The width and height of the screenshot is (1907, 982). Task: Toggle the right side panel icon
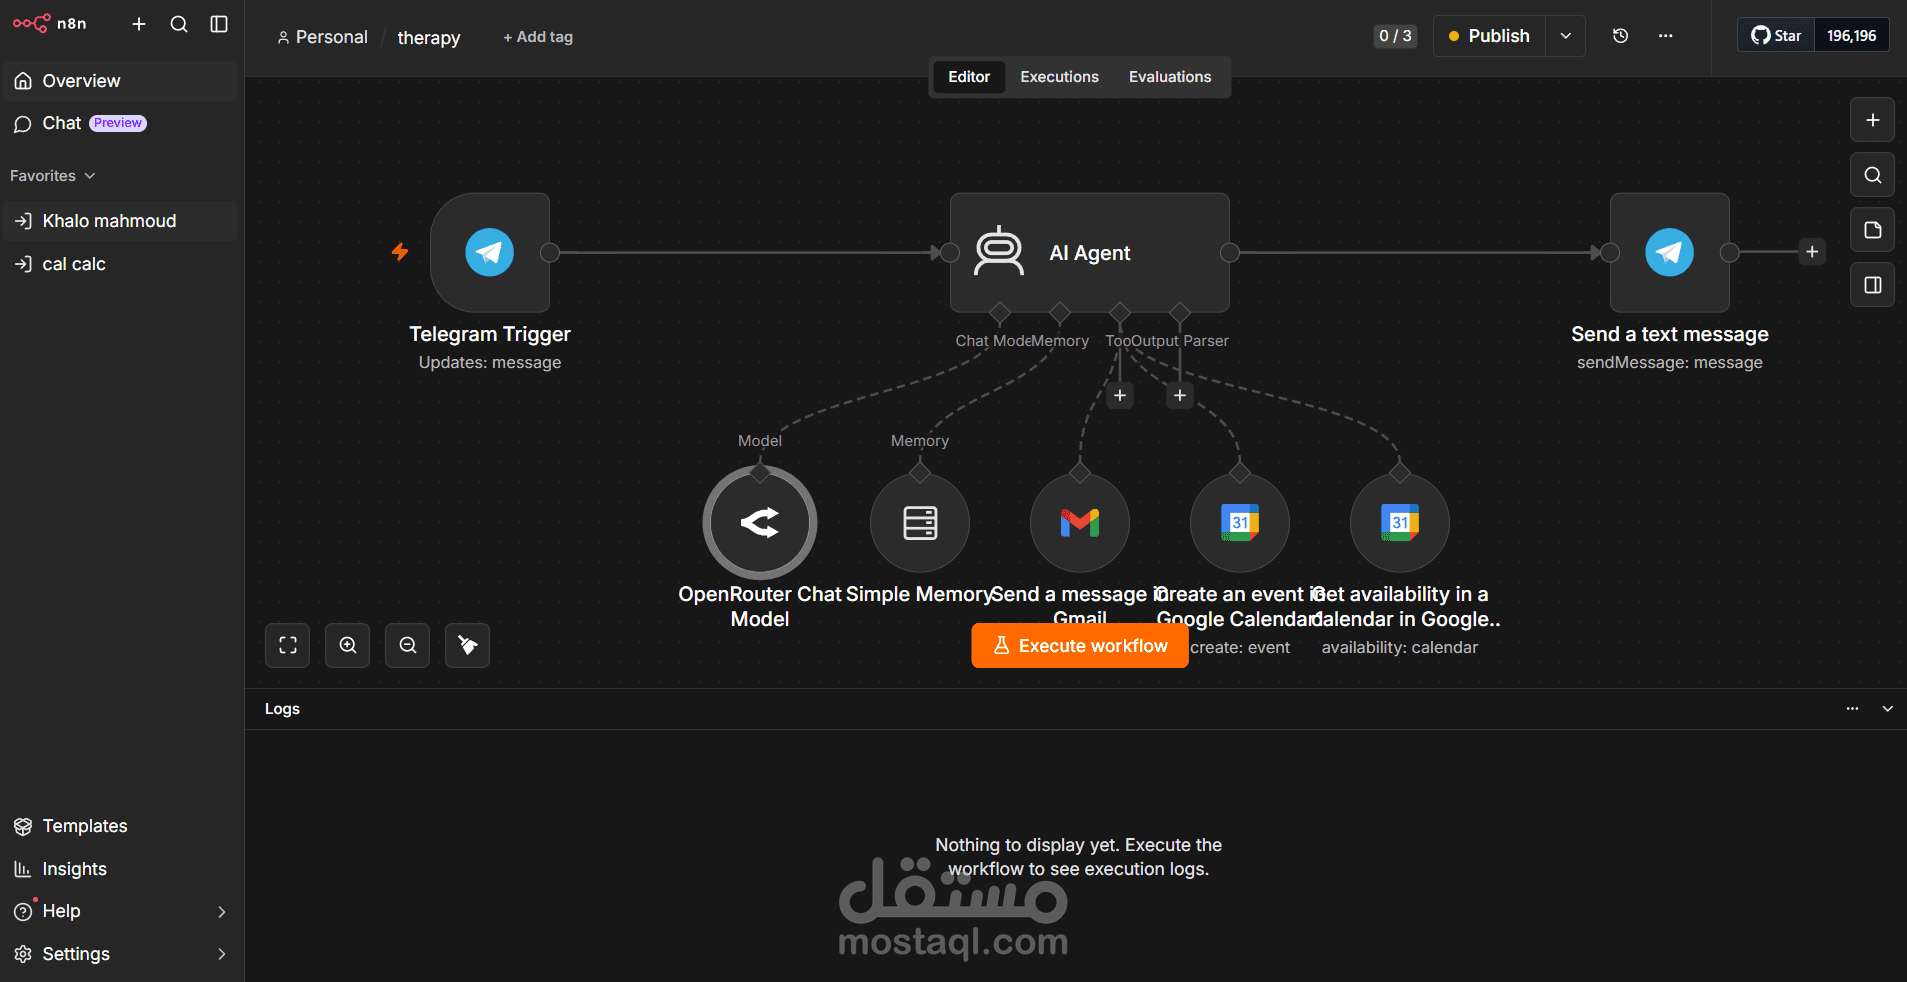click(1873, 285)
